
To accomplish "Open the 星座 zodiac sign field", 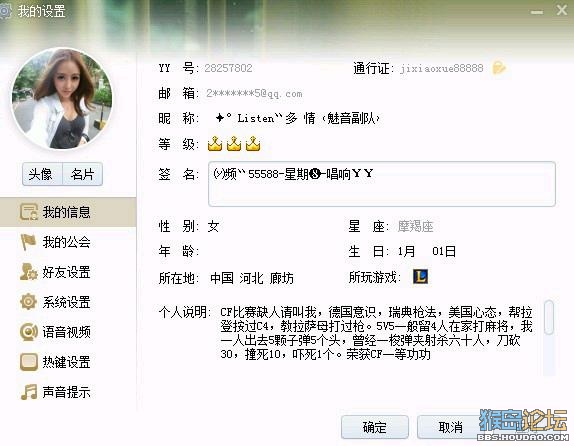I will (415, 226).
